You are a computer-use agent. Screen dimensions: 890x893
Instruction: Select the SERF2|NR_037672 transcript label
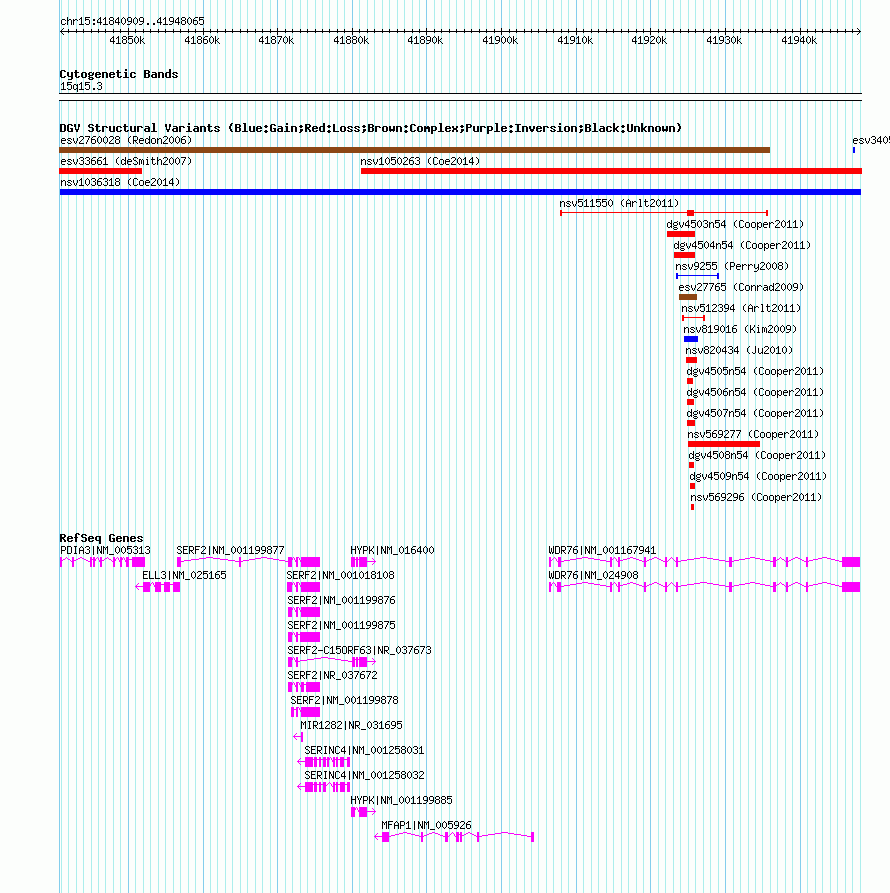(333, 675)
